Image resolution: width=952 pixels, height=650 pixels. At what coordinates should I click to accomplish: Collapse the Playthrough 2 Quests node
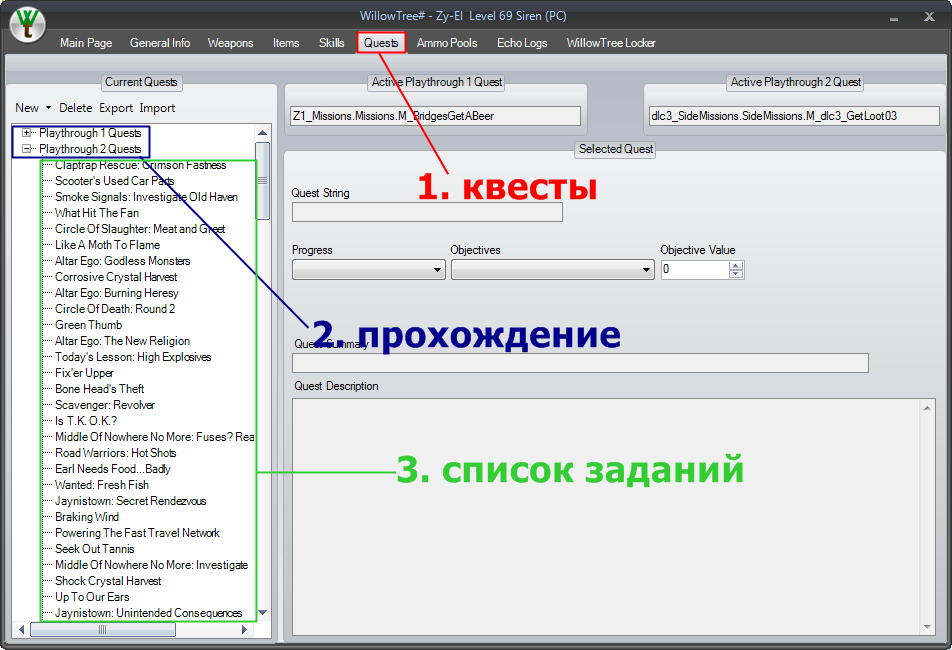tap(26, 149)
